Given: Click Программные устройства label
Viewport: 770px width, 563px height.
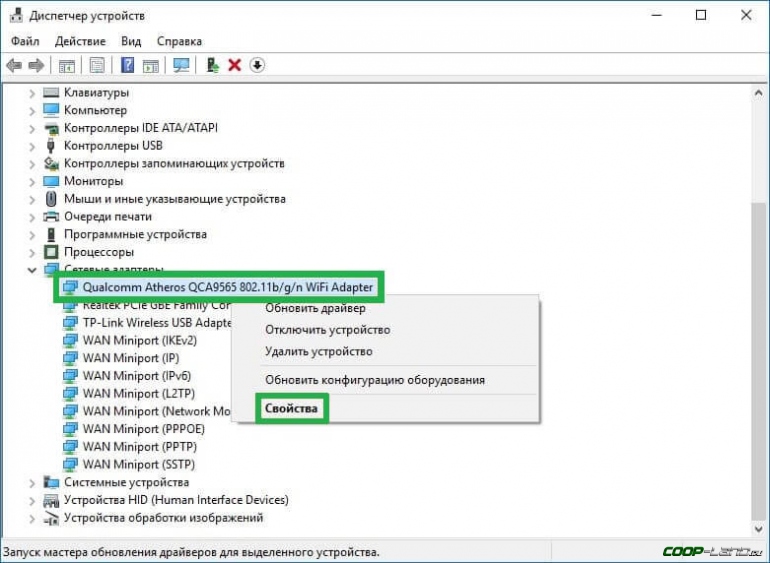Looking at the screenshot, I should pyautogui.click(x=135, y=234).
